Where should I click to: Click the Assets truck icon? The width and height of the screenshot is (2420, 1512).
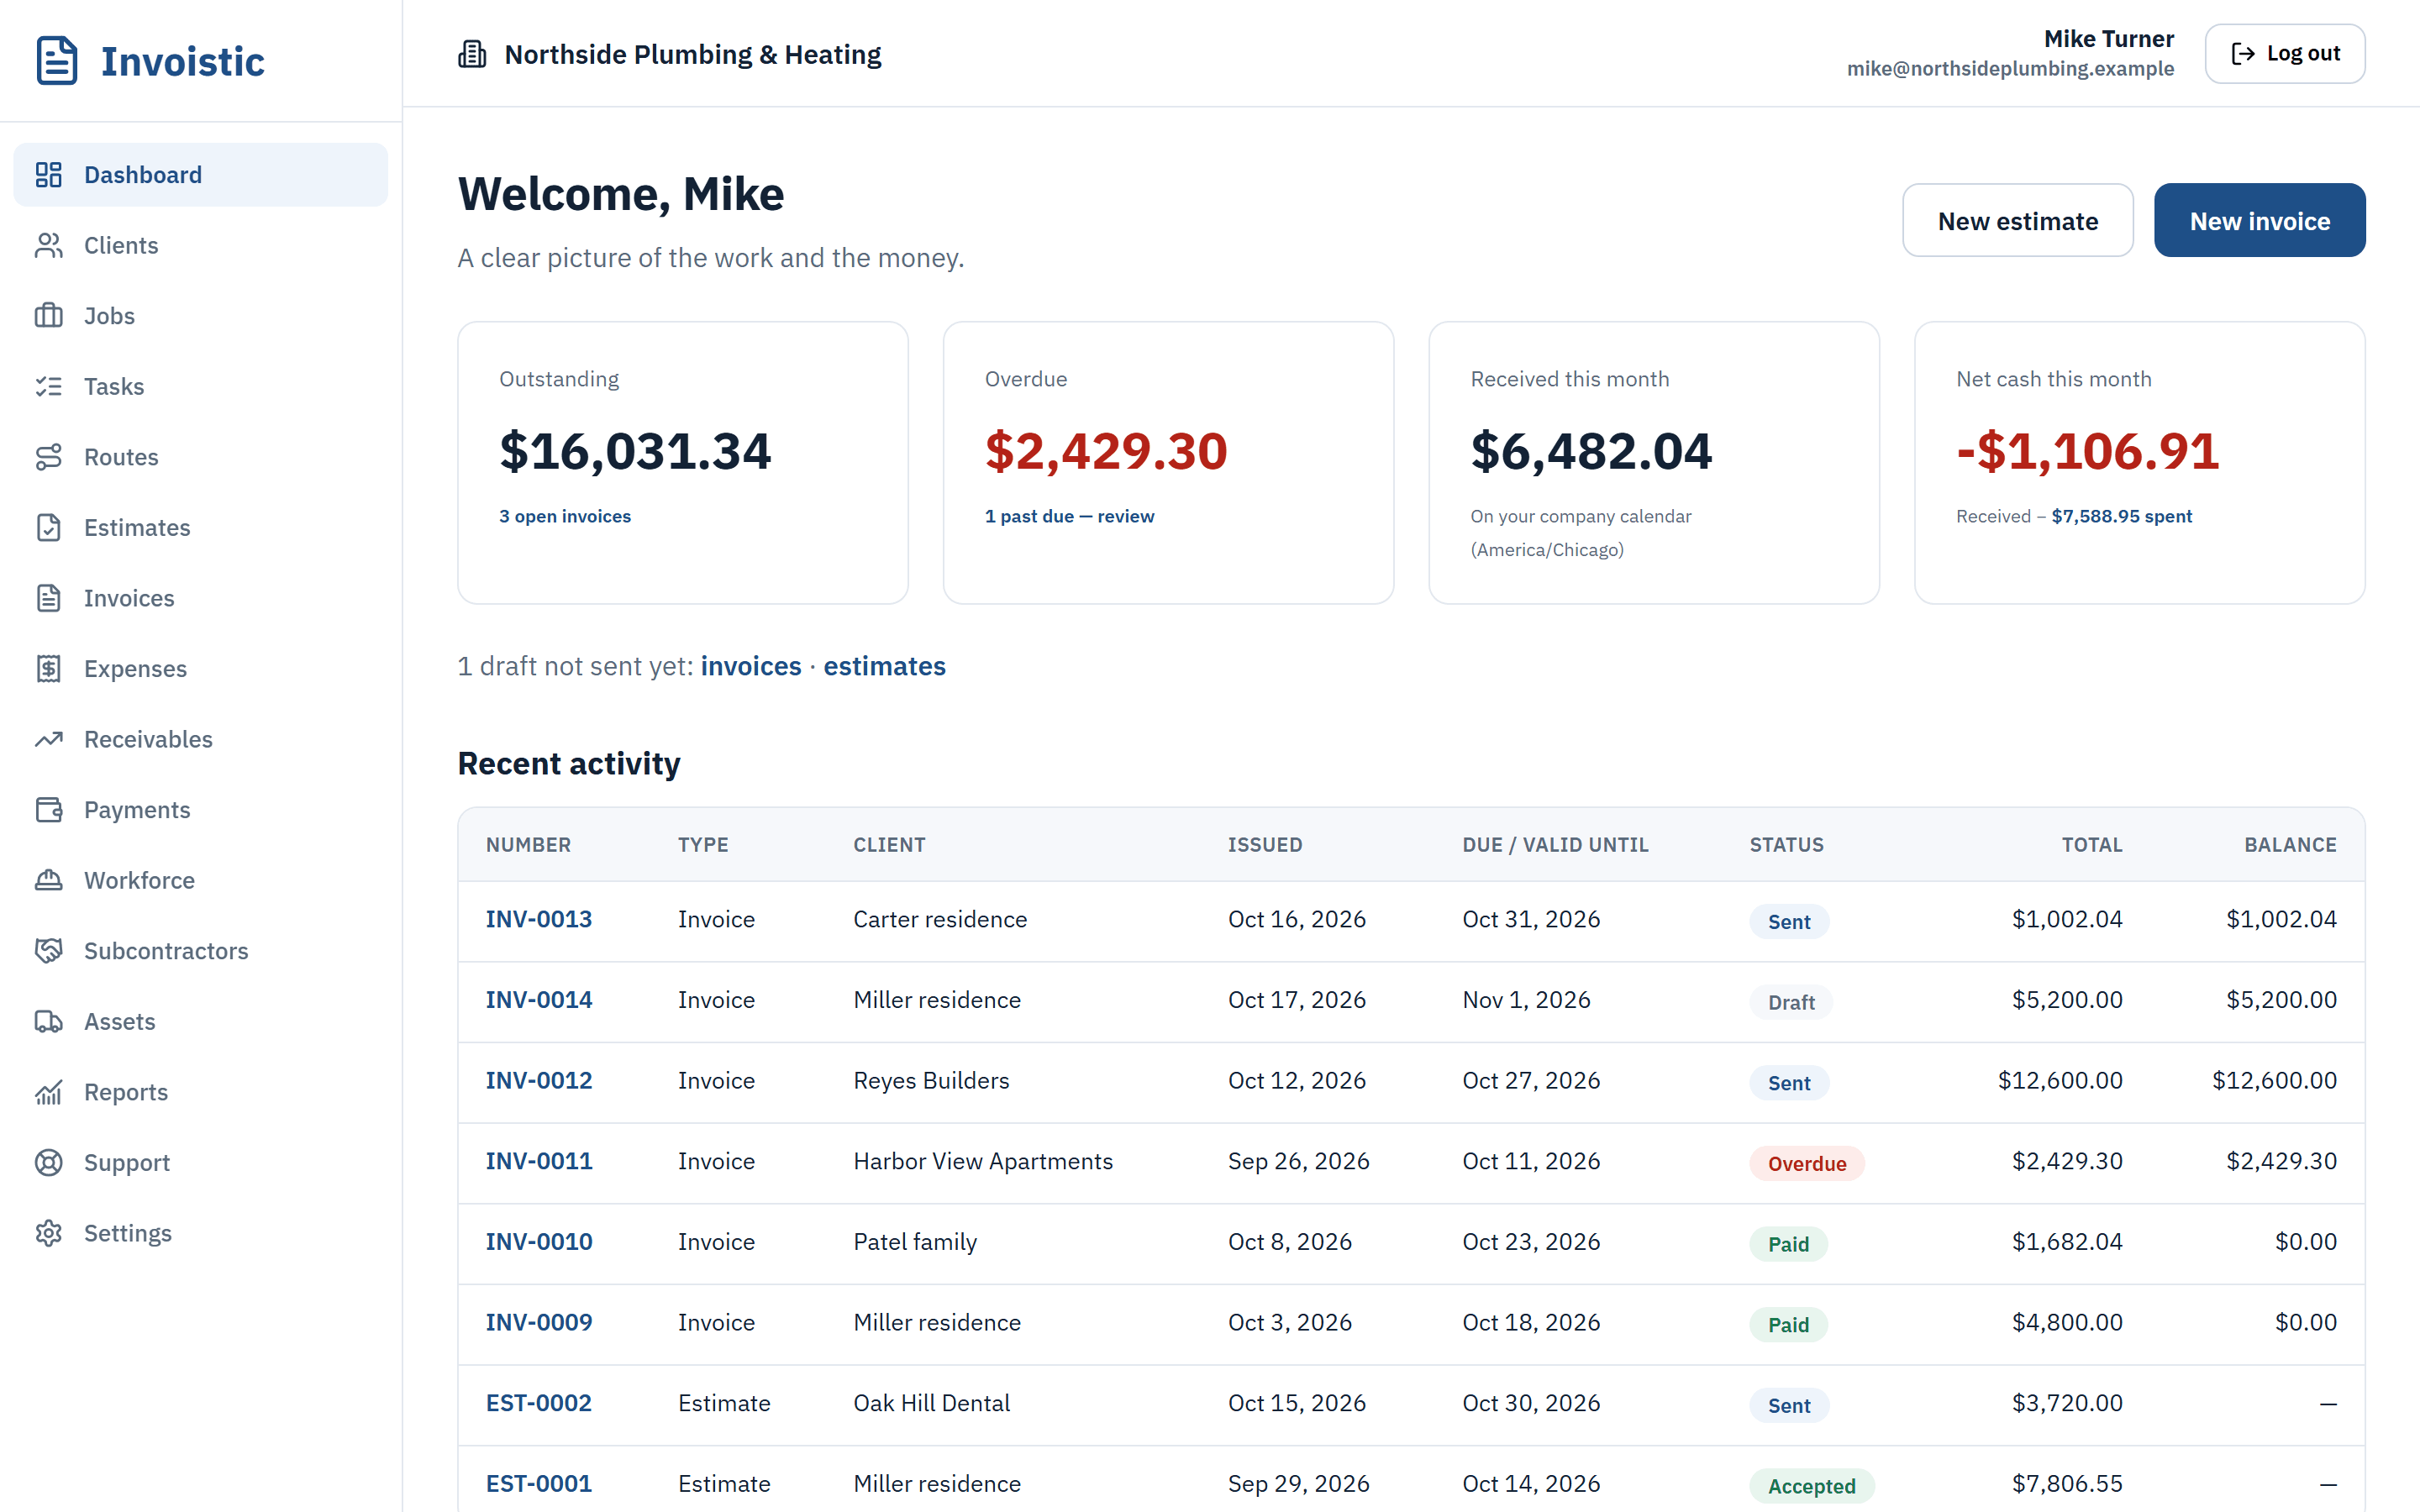49,1021
